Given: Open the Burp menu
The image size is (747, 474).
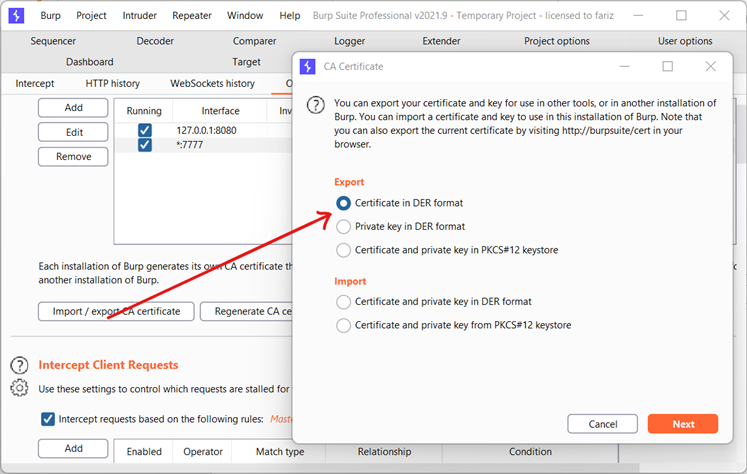Looking at the screenshot, I should (50, 16).
